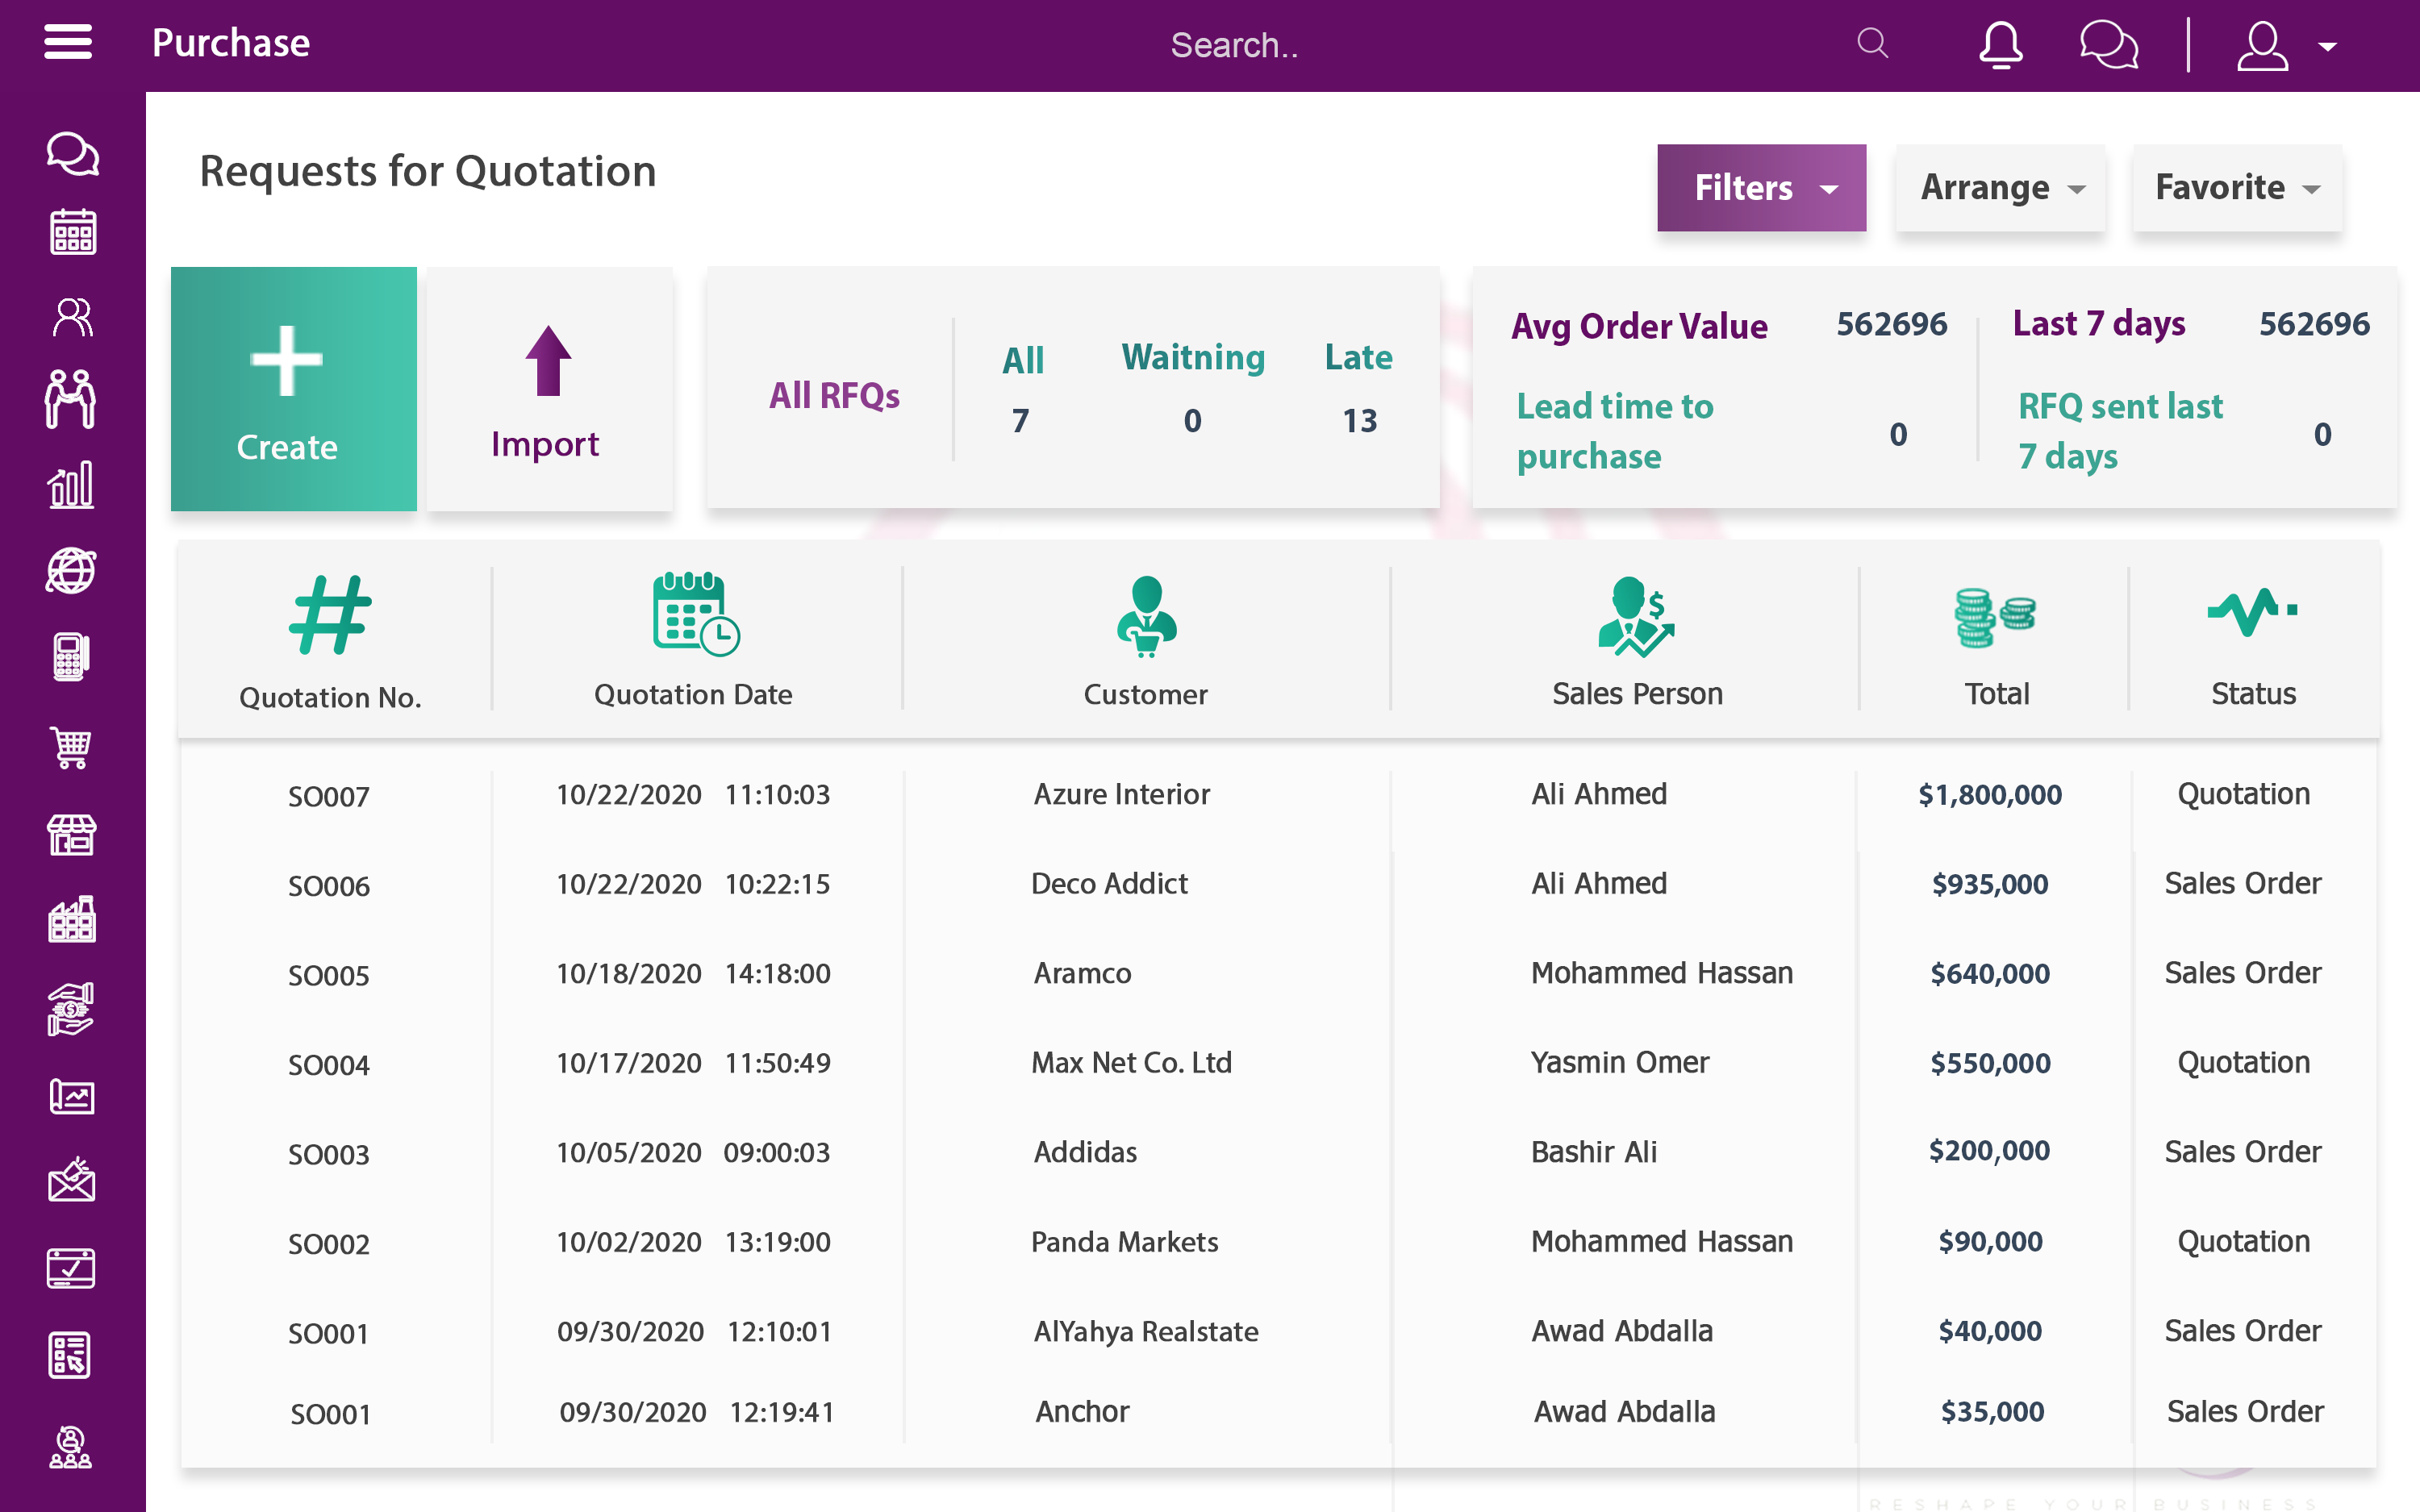Open the store shop sidebar icon
This screenshot has height=1512, width=2420.
pyautogui.click(x=72, y=834)
